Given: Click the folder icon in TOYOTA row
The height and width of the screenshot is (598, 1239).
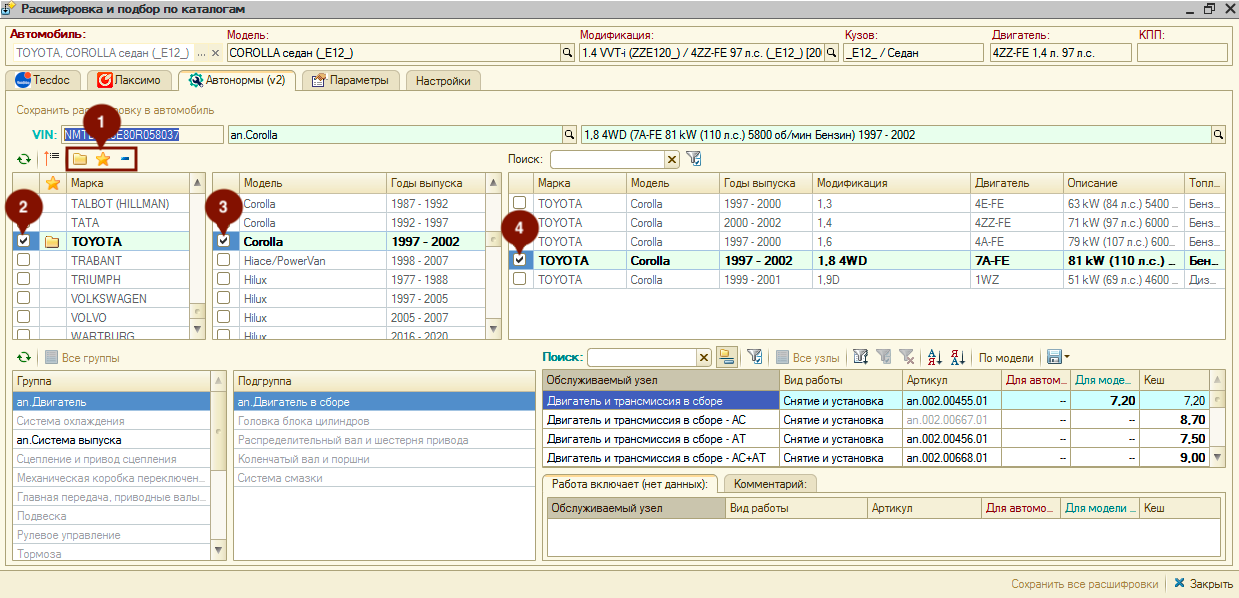Looking at the screenshot, I should point(52,242).
